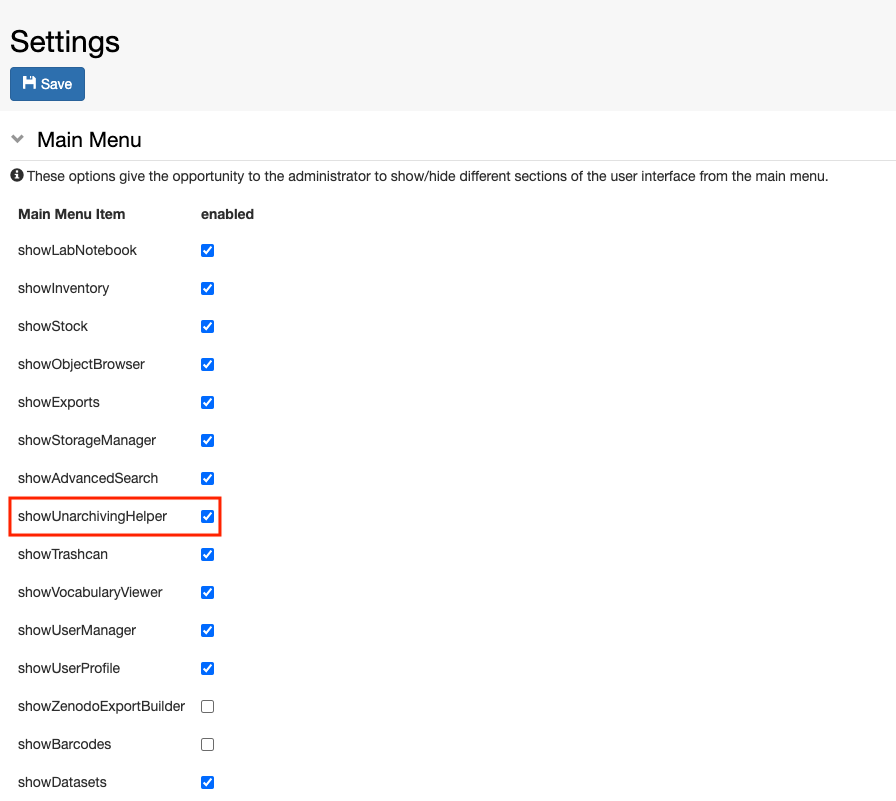Disable the showTrashcan checkbox
The width and height of the screenshot is (896, 801).
[207, 554]
